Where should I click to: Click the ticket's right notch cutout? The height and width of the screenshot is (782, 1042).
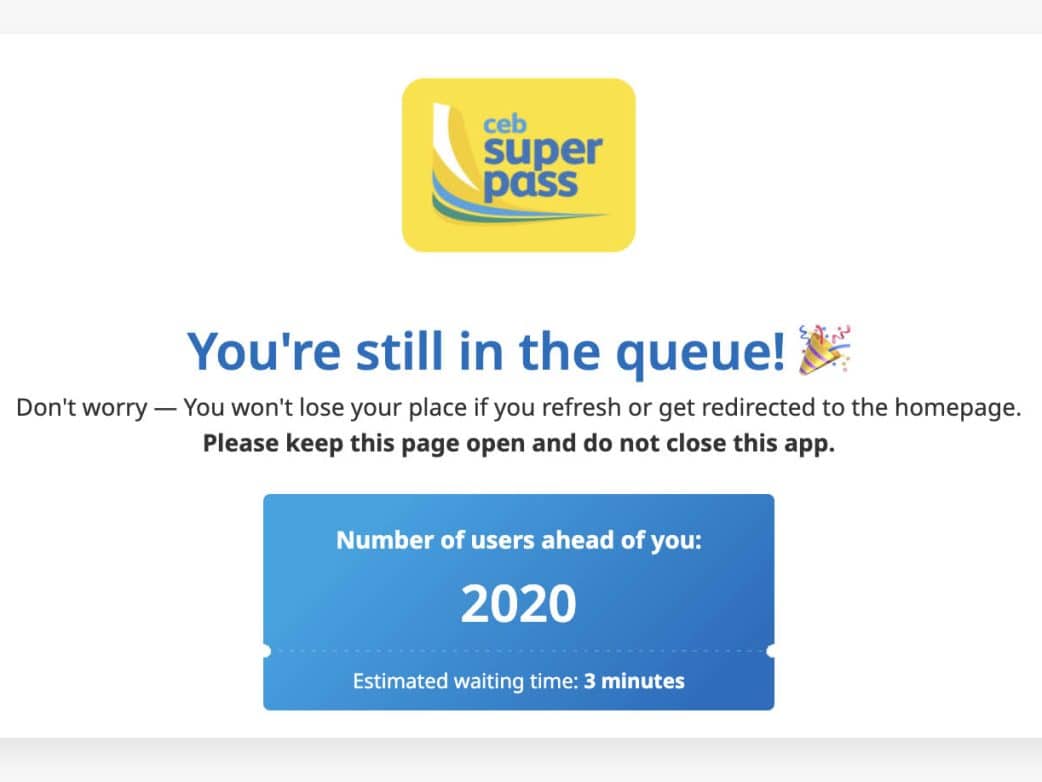click(x=772, y=652)
